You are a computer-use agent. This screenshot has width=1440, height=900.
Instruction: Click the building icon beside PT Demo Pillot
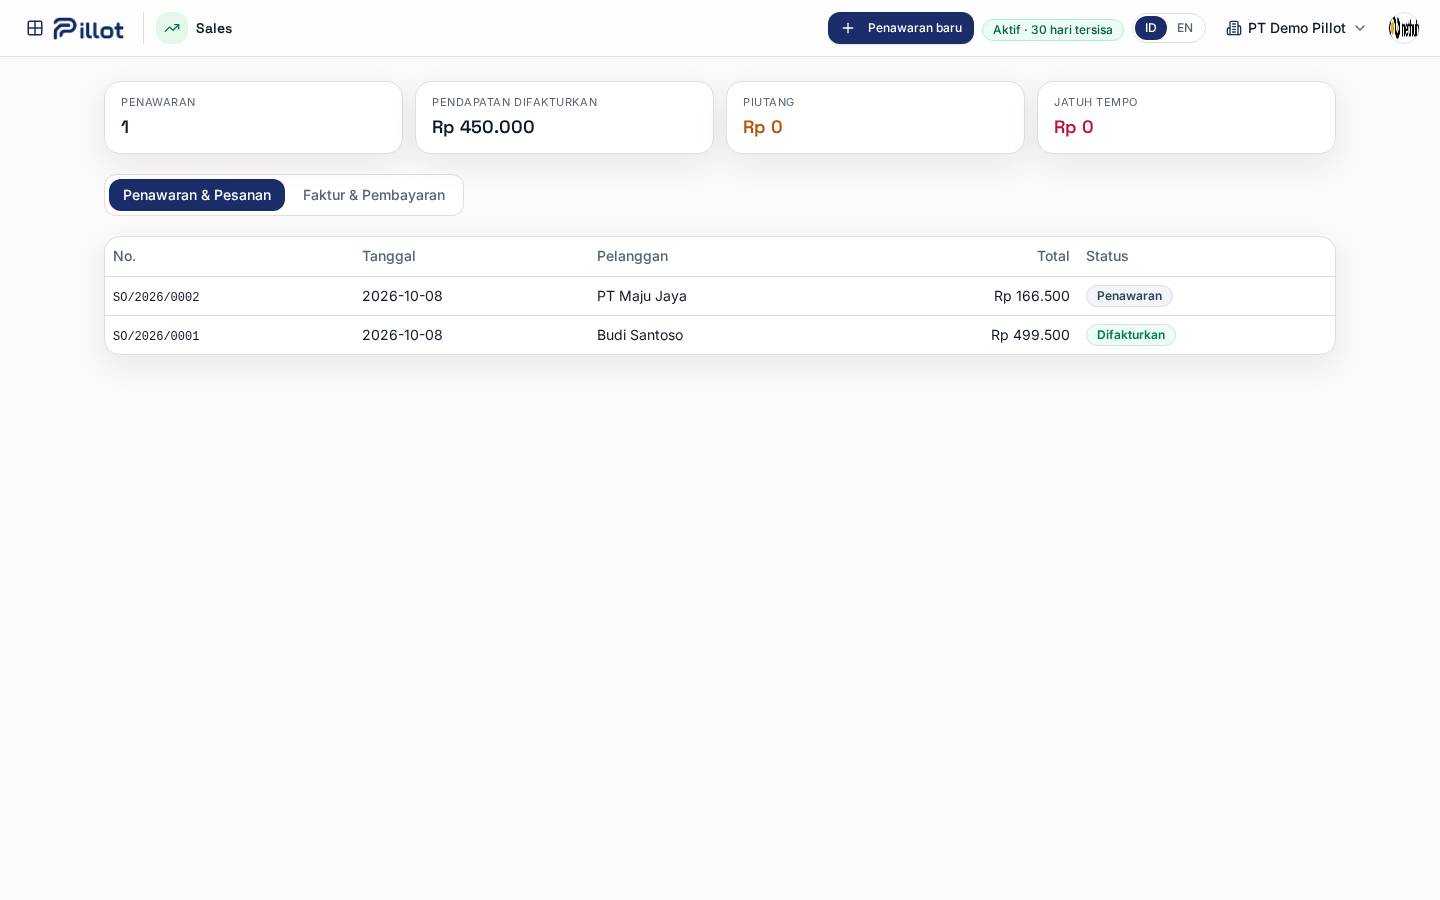click(1234, 28)
